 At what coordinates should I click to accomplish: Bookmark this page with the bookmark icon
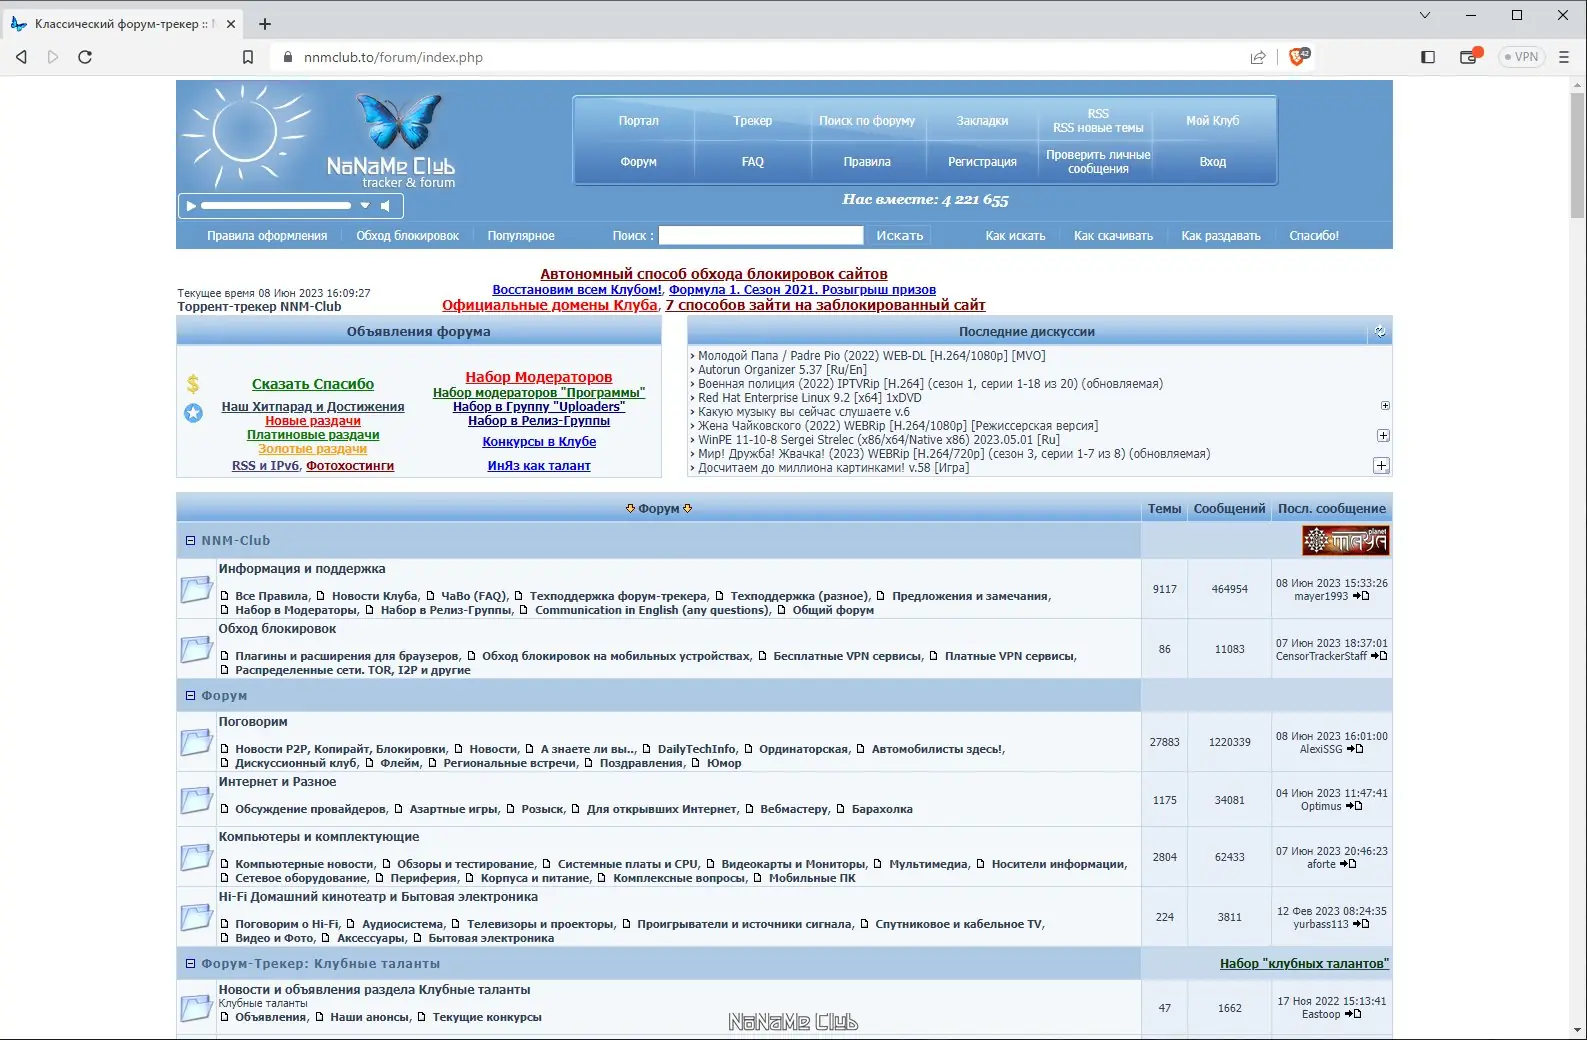pos(248,57)
